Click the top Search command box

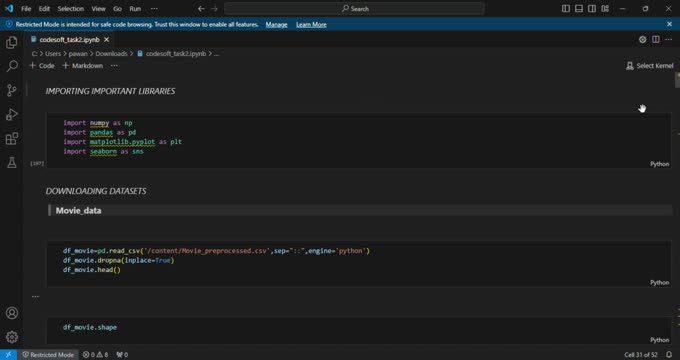(x=354, y=9)
